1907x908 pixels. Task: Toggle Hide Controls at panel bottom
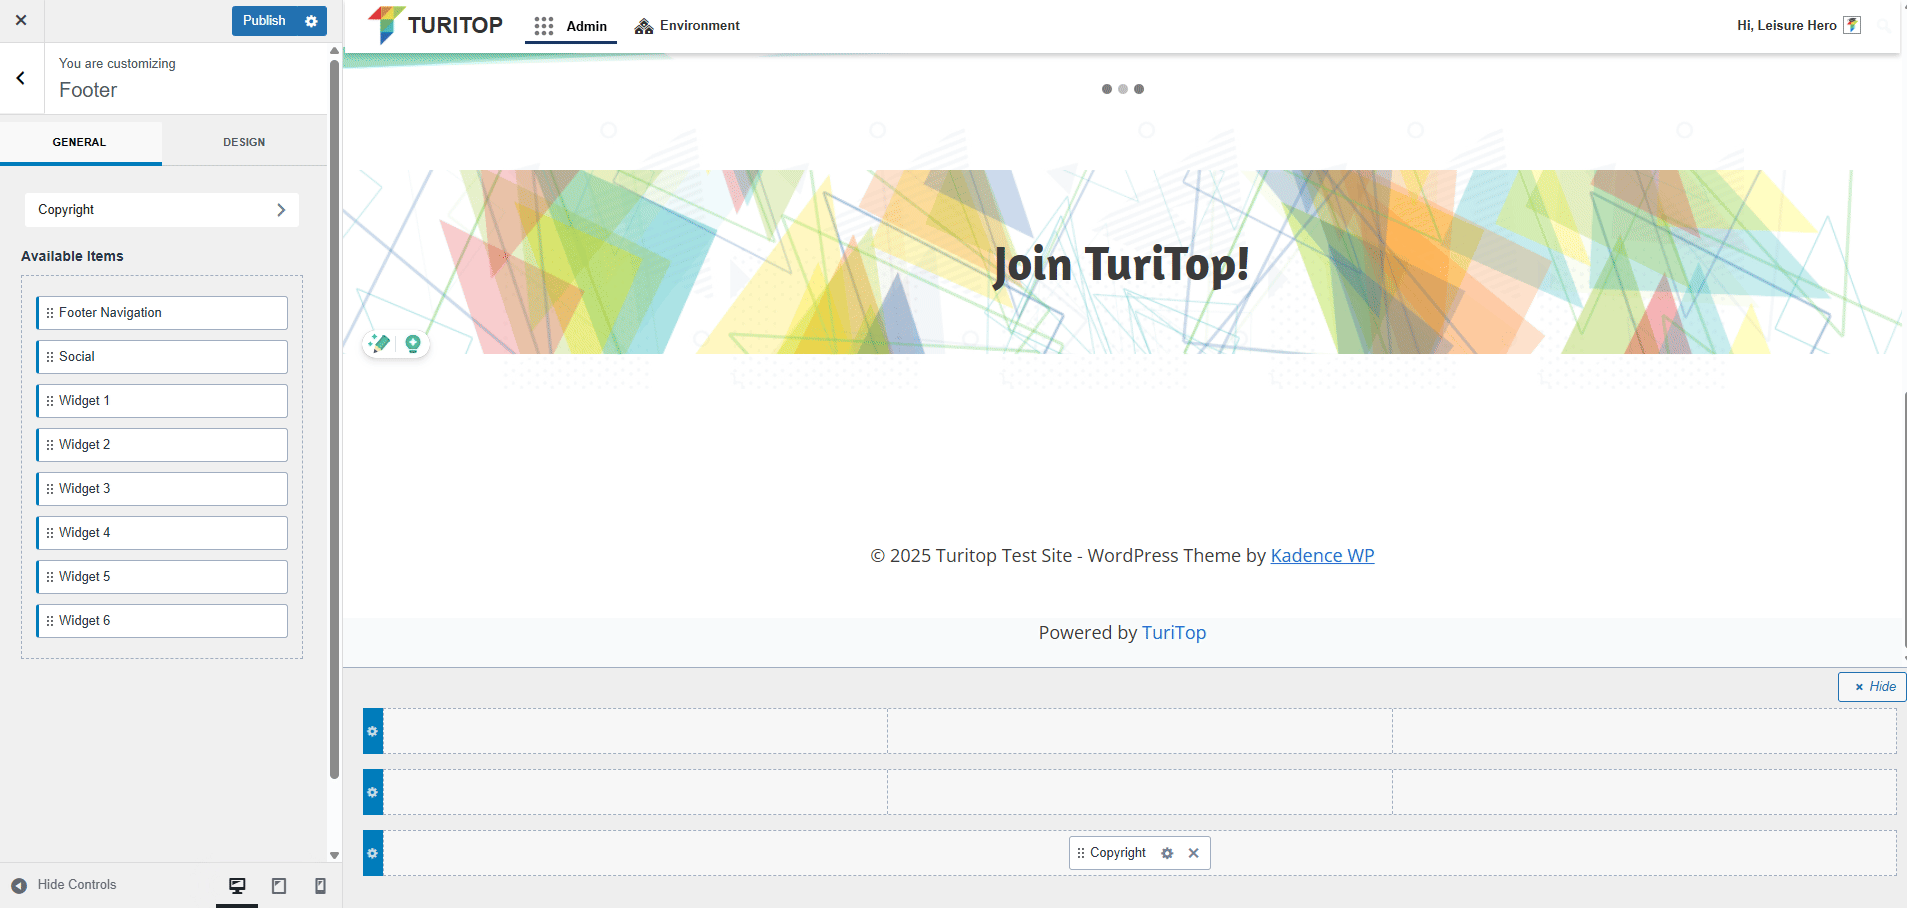[x=64, y=885]
